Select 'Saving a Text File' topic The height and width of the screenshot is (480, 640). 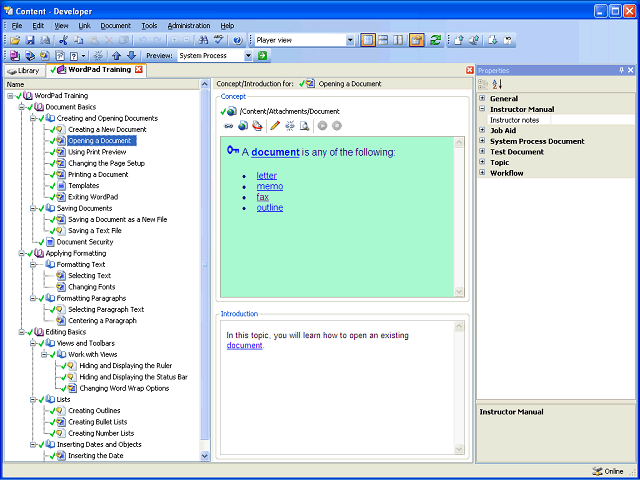coord(95,231)
